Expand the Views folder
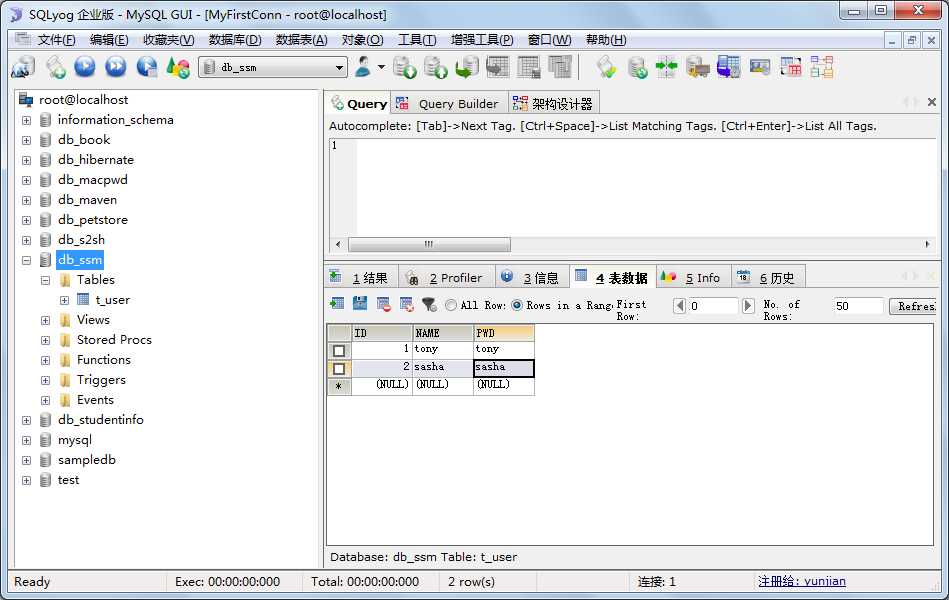The image size is (949, 600). tap(45, 320)
